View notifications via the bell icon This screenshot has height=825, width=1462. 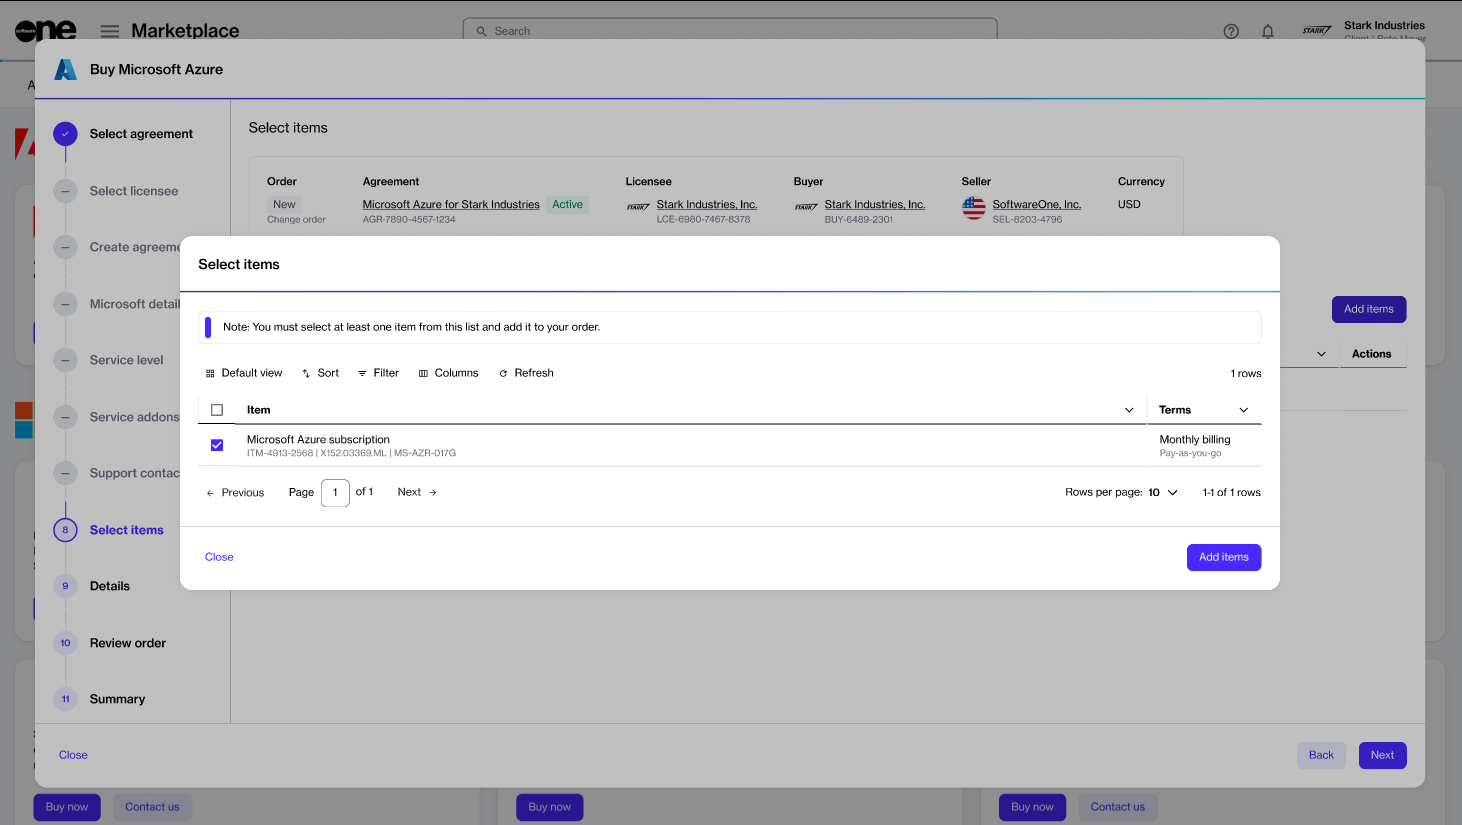1268,31
